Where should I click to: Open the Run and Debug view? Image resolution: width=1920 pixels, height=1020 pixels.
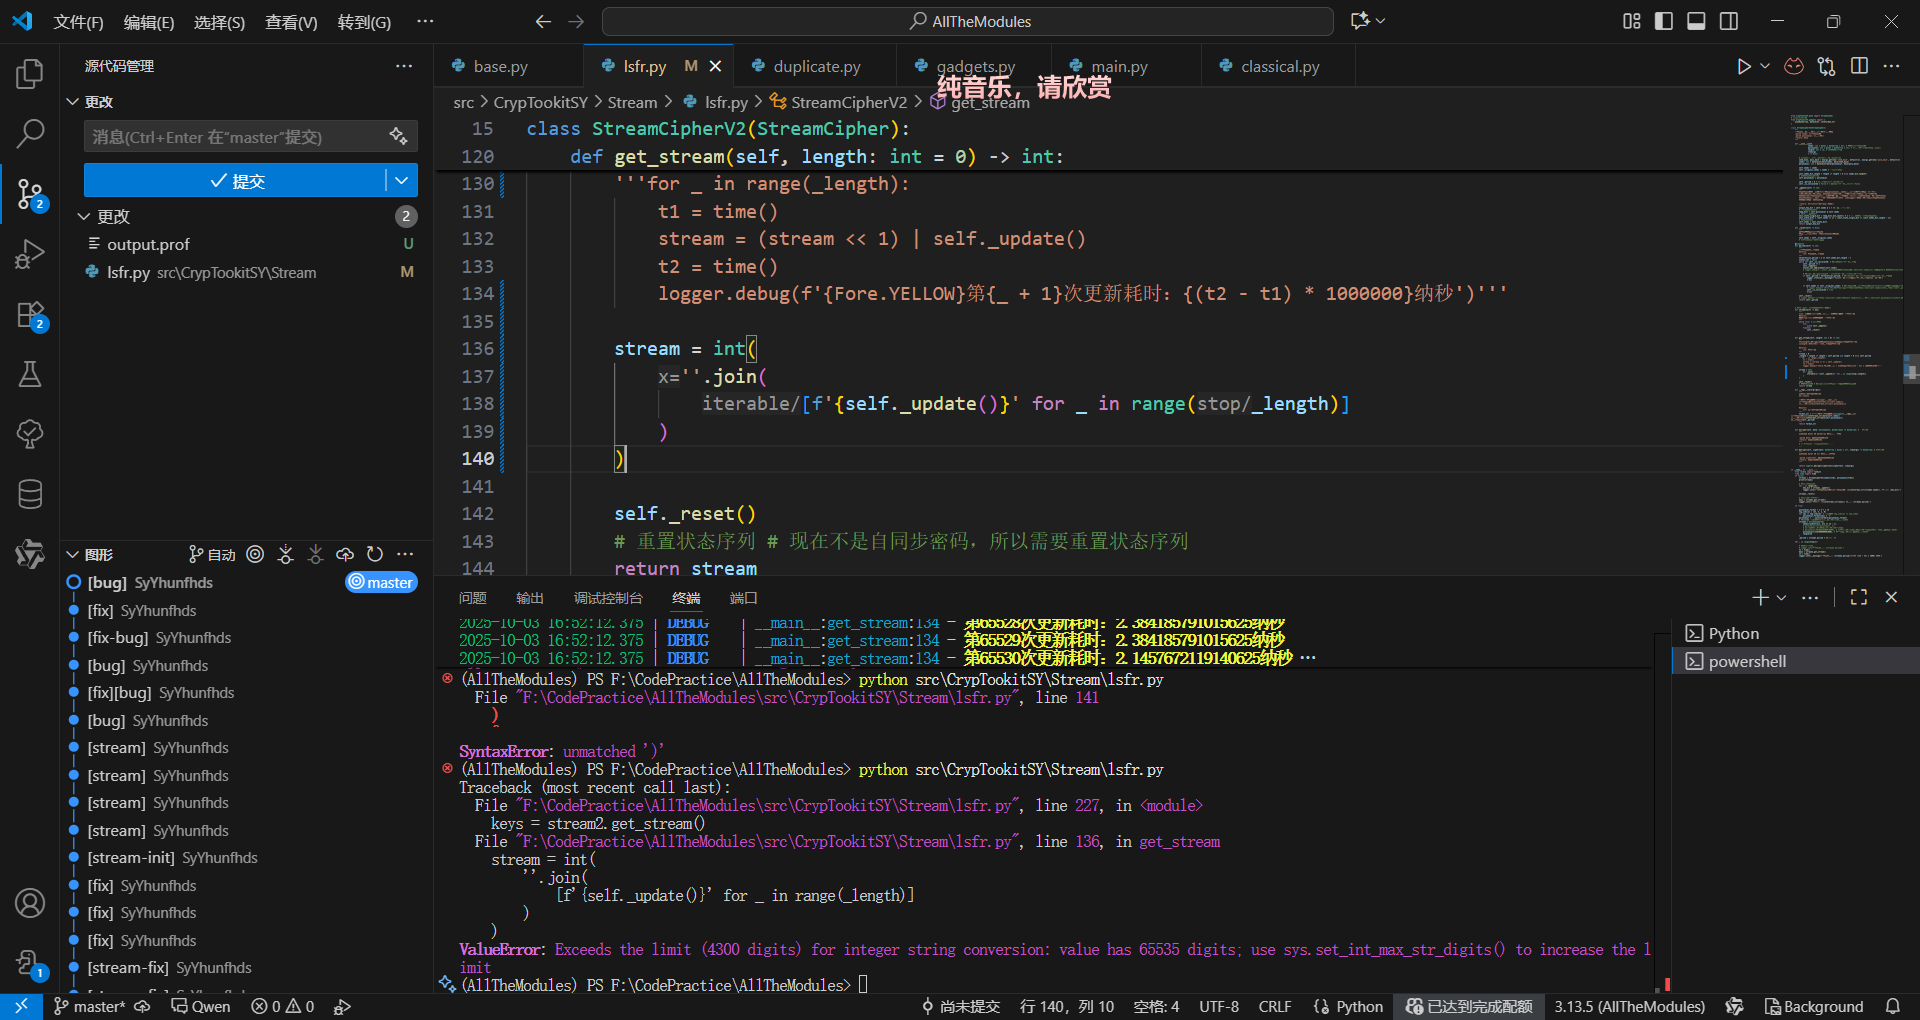[30, 254]
